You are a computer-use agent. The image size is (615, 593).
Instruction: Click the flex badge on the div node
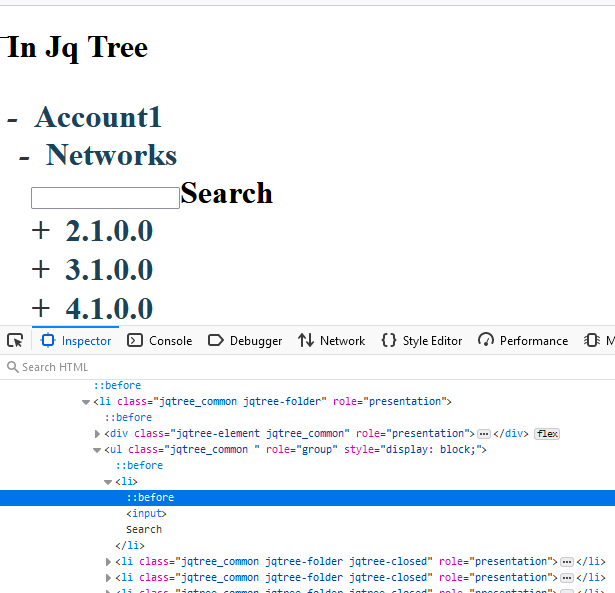[x=547, y=434]
